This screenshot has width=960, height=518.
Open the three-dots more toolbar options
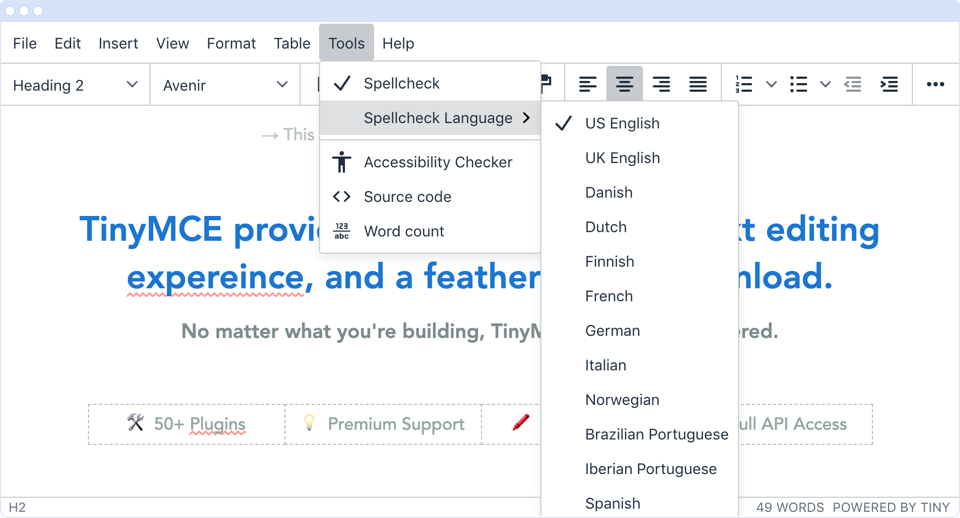(x=935, y=84)
